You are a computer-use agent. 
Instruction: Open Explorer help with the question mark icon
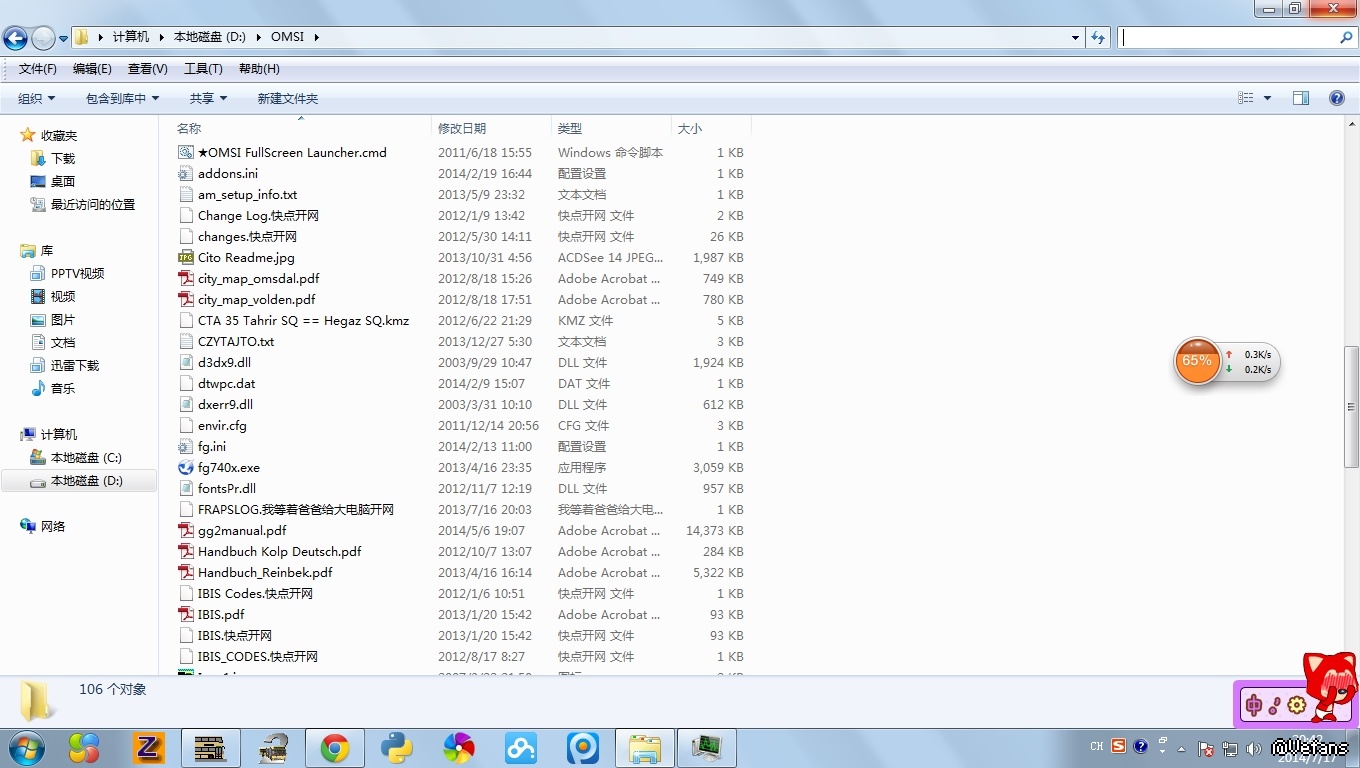coord(1336,98)
